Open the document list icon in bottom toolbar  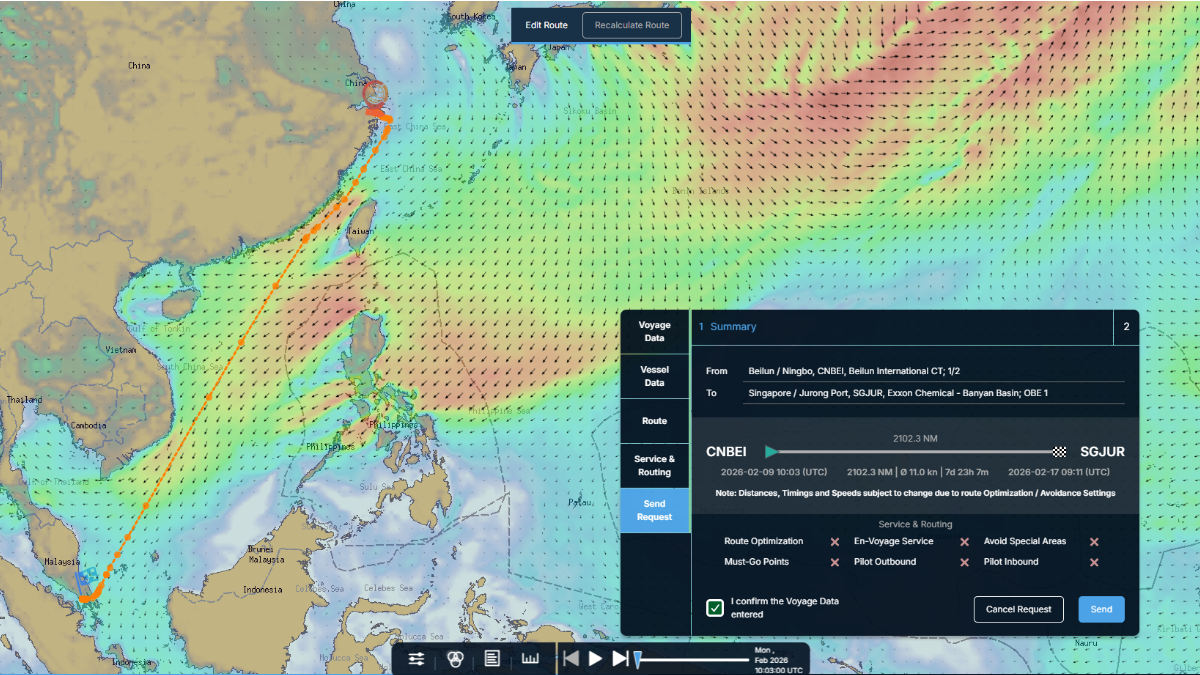(492, 658)
